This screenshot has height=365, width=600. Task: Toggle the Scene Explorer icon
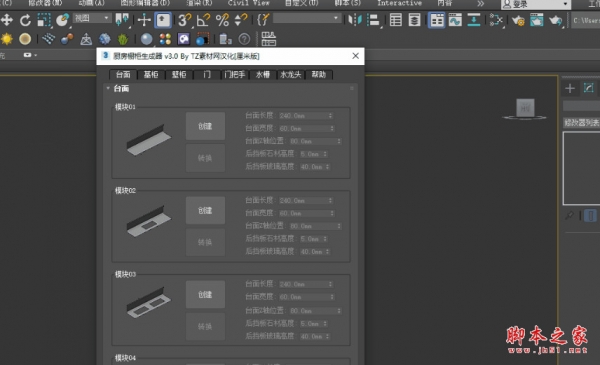[396, 20]
